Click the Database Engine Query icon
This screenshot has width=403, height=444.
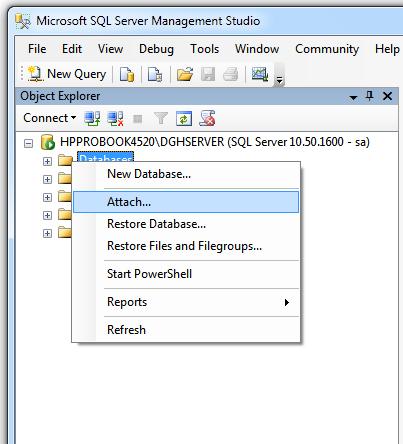pyautogui.click(x=127, y=74)
